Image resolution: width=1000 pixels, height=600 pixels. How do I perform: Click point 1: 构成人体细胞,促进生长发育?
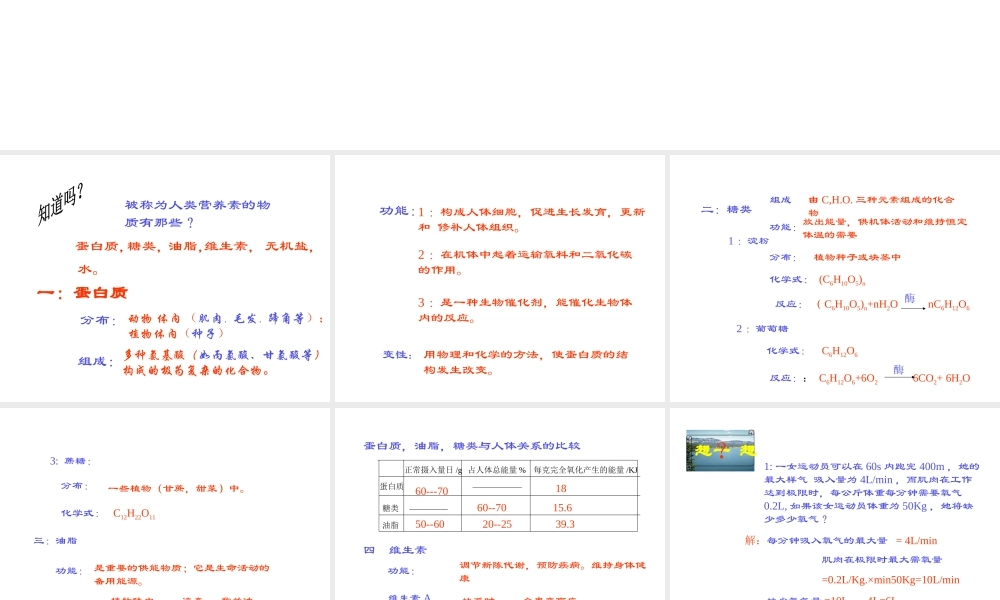(532, 219)
